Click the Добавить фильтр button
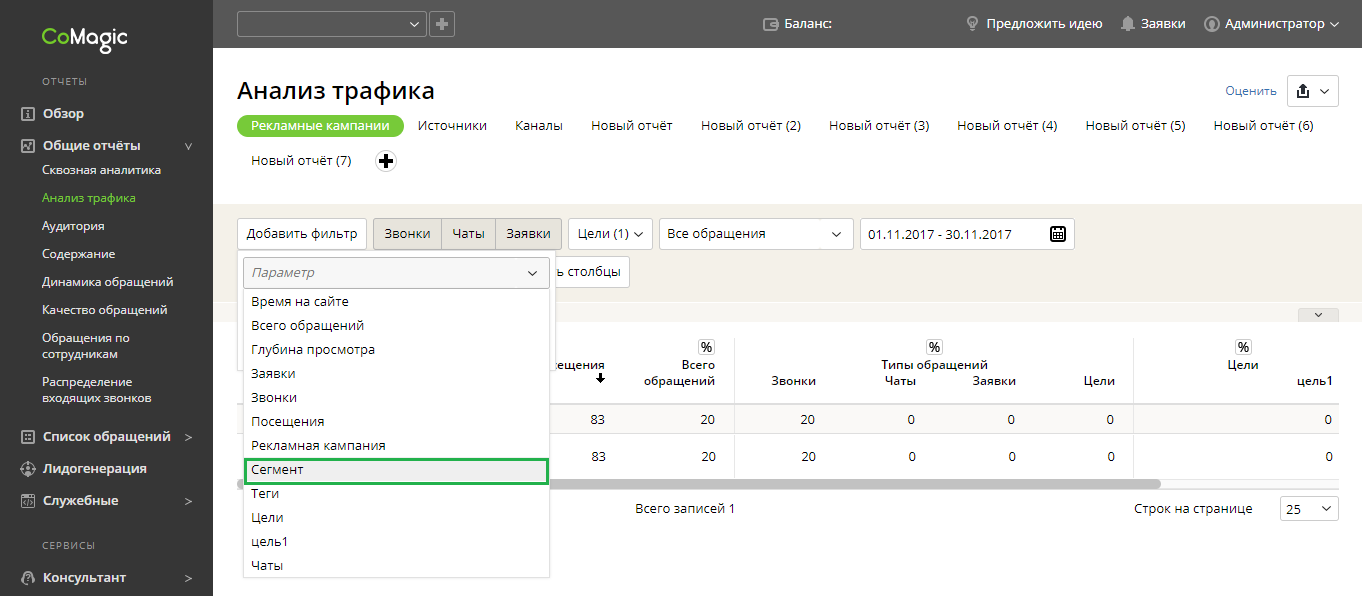Image resolution: width=1362 pixels, height=596 pixels. point(302,234)
